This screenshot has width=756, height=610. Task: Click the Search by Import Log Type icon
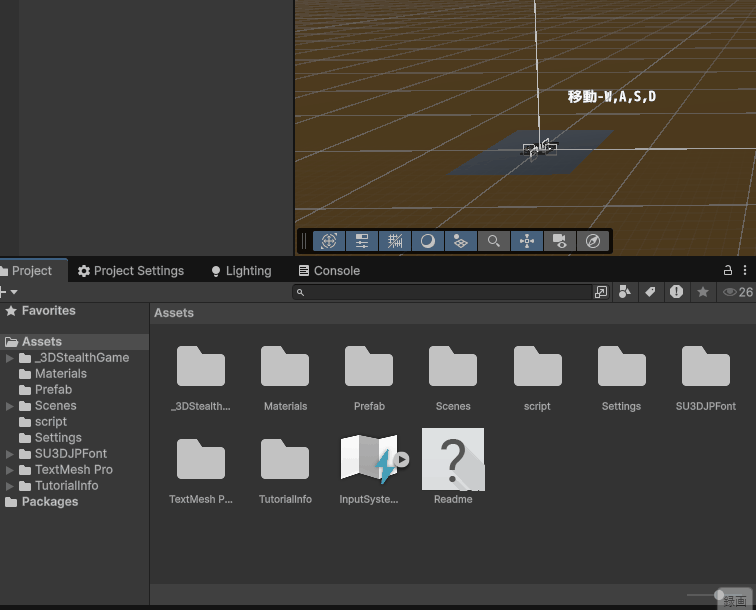677,292
